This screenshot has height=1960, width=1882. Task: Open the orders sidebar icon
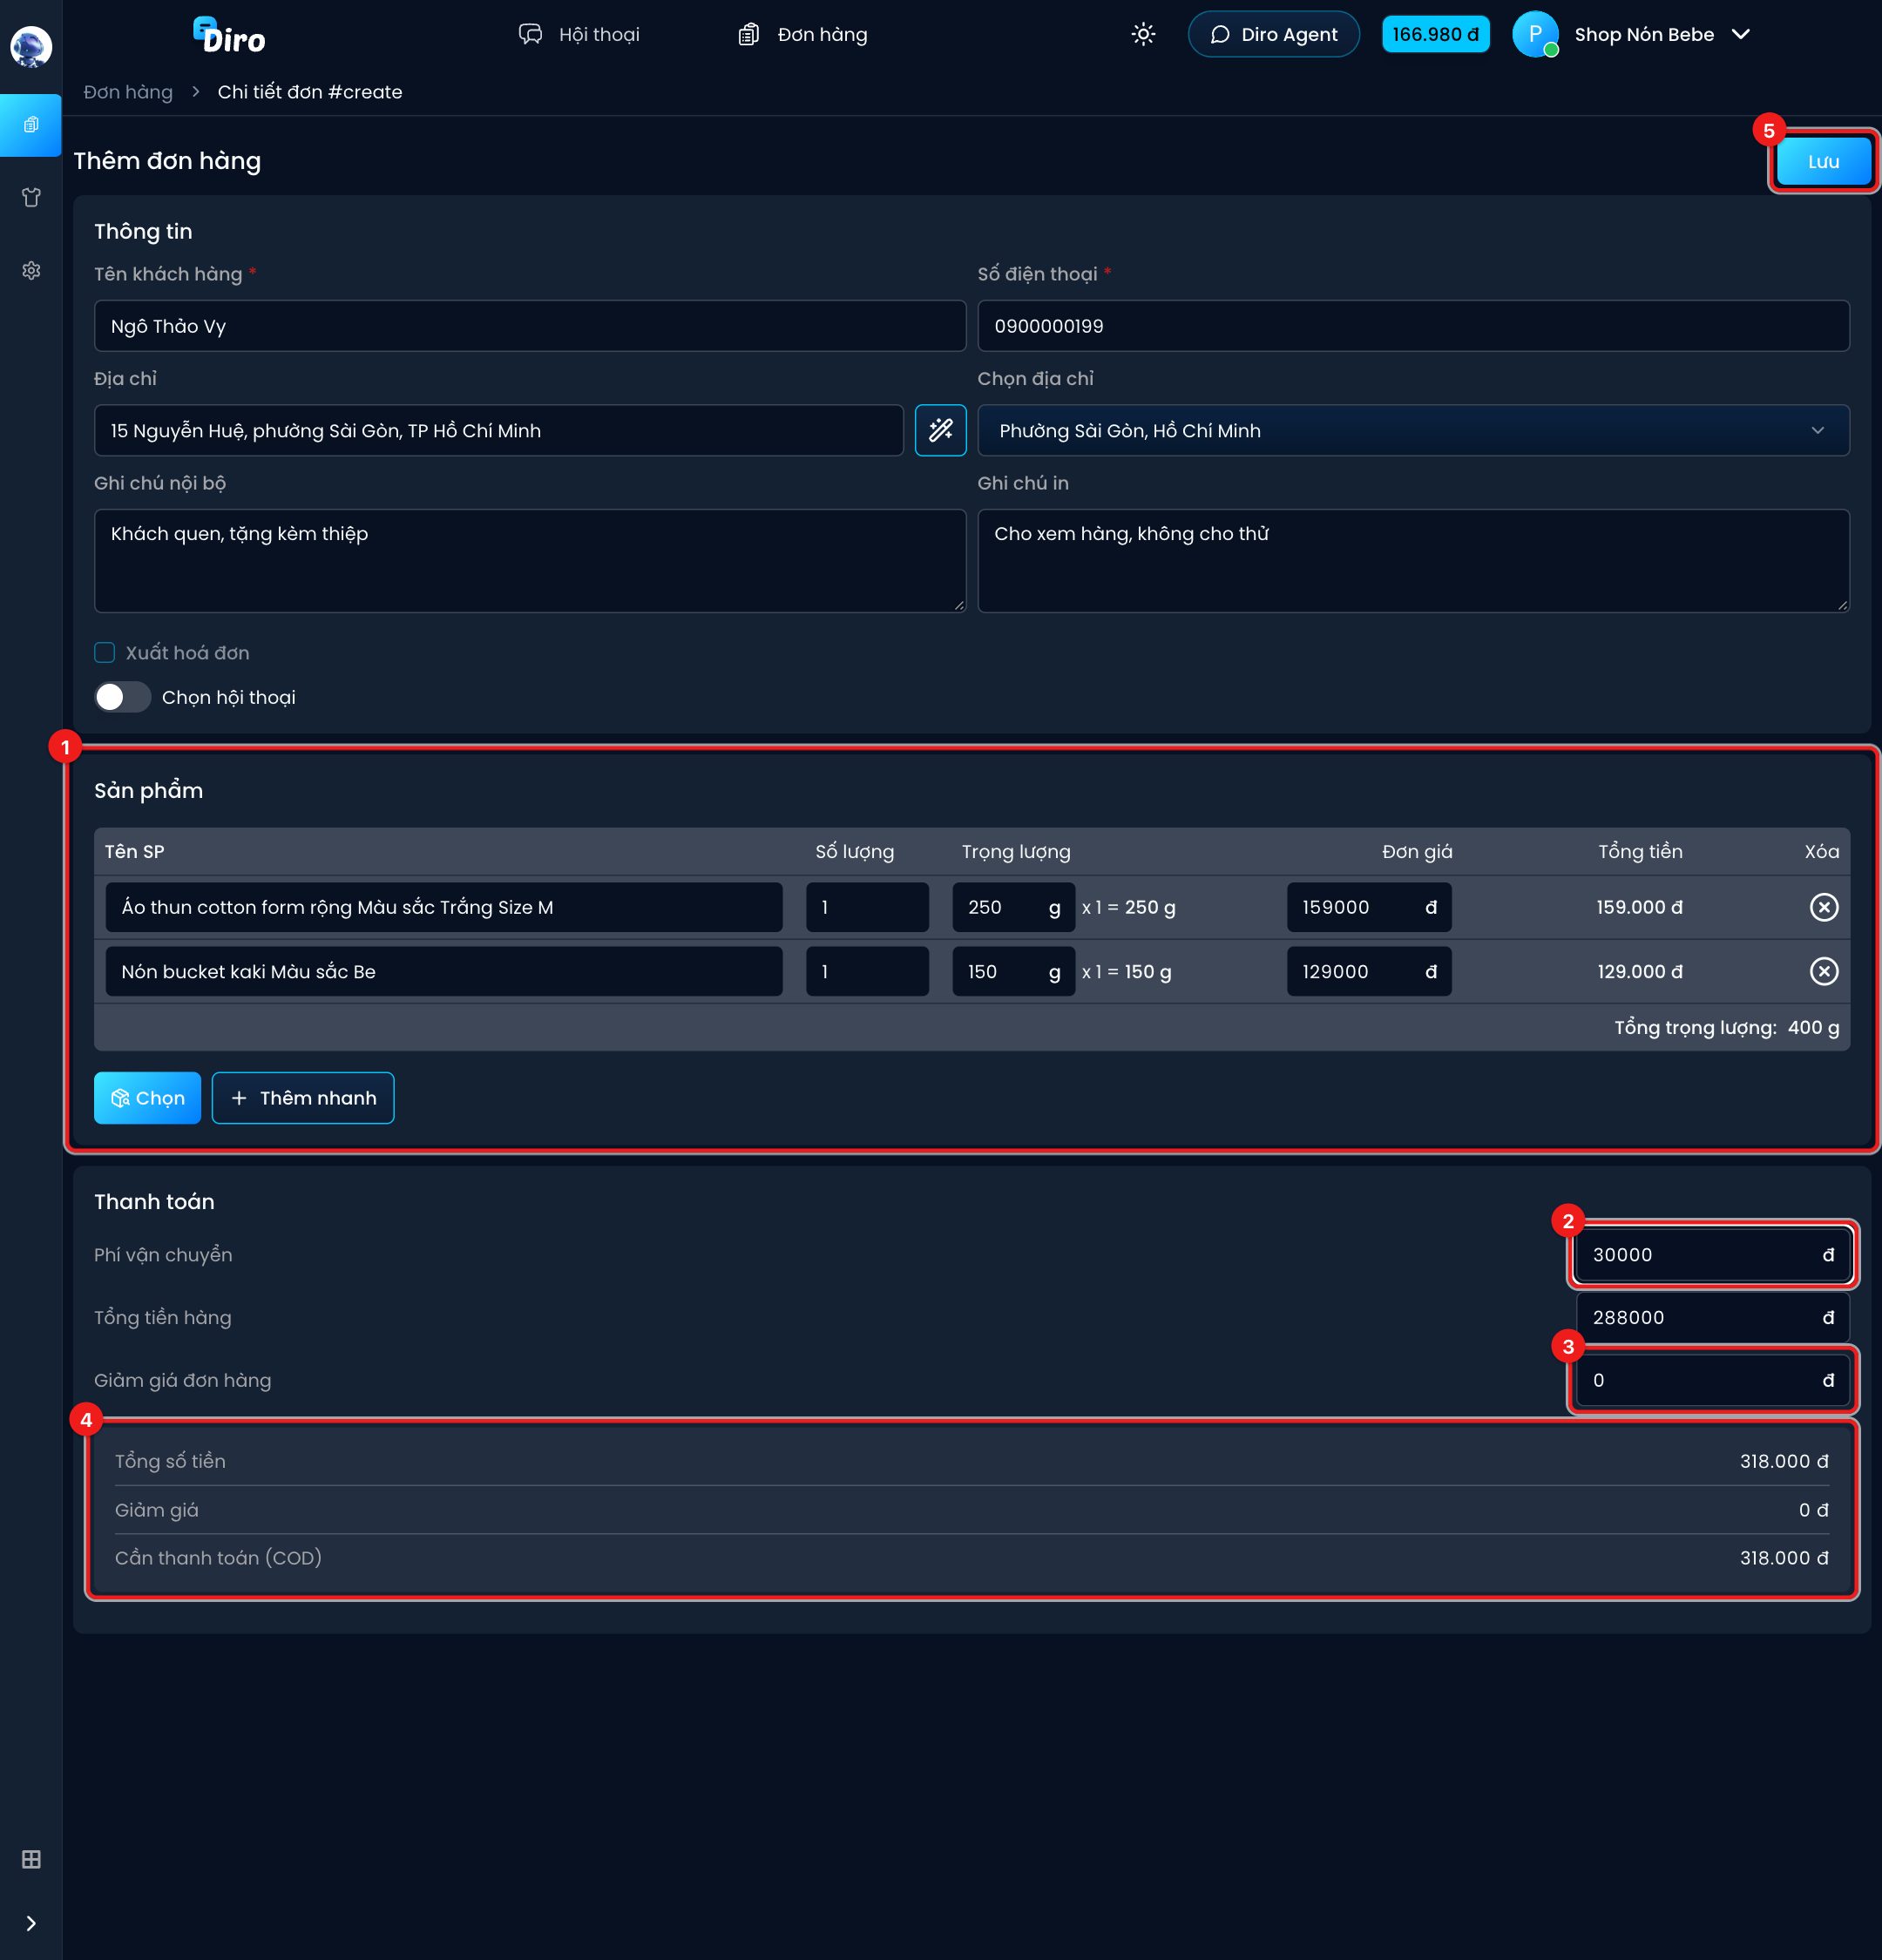pyautogui.click(x=31, y=125)
